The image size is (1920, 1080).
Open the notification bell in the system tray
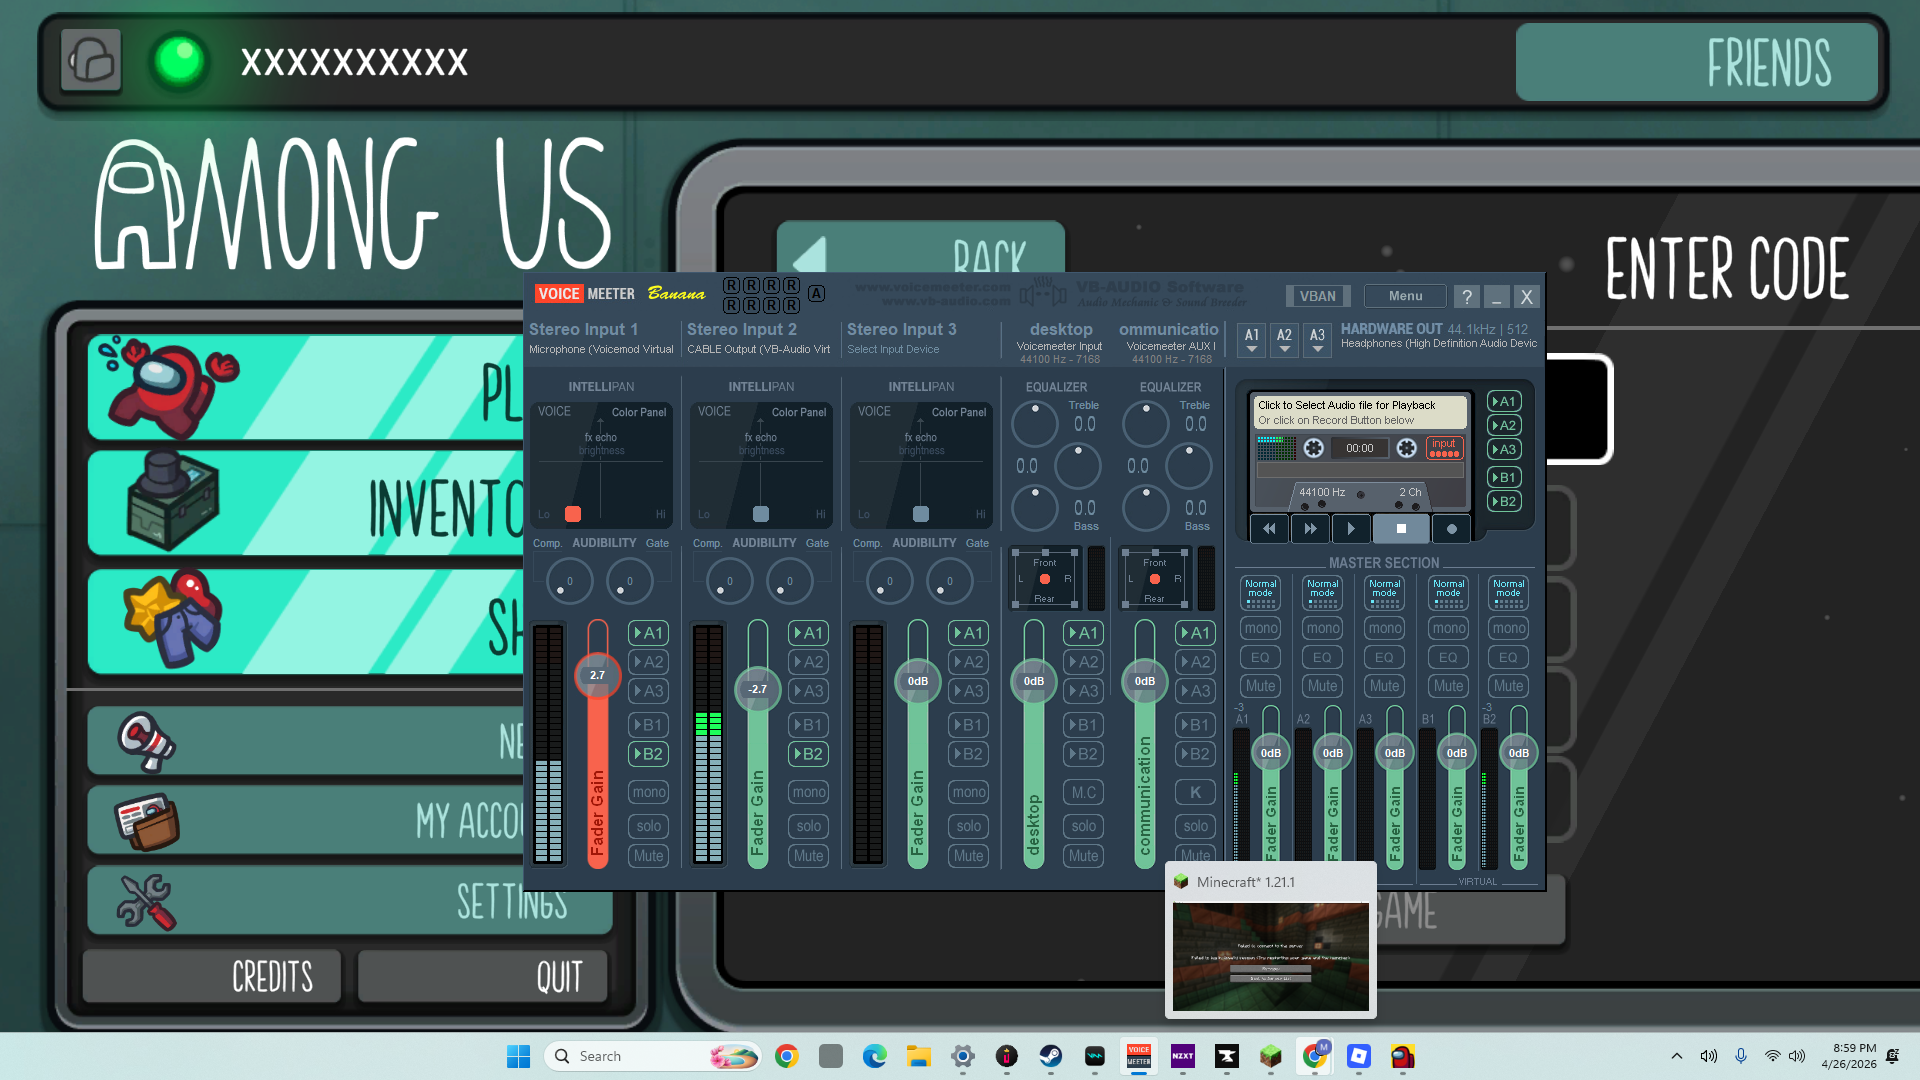click(x=1892, y=1056)
